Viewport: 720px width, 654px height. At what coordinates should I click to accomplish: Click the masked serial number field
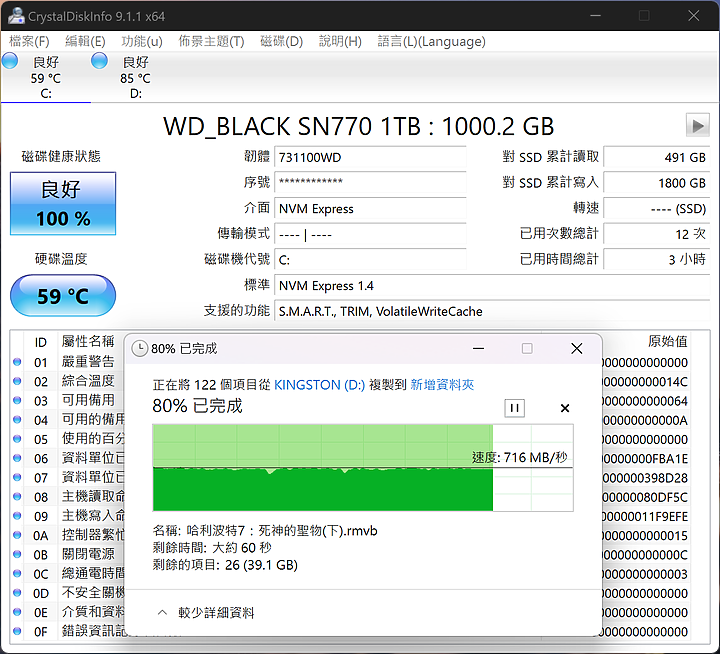370,183
